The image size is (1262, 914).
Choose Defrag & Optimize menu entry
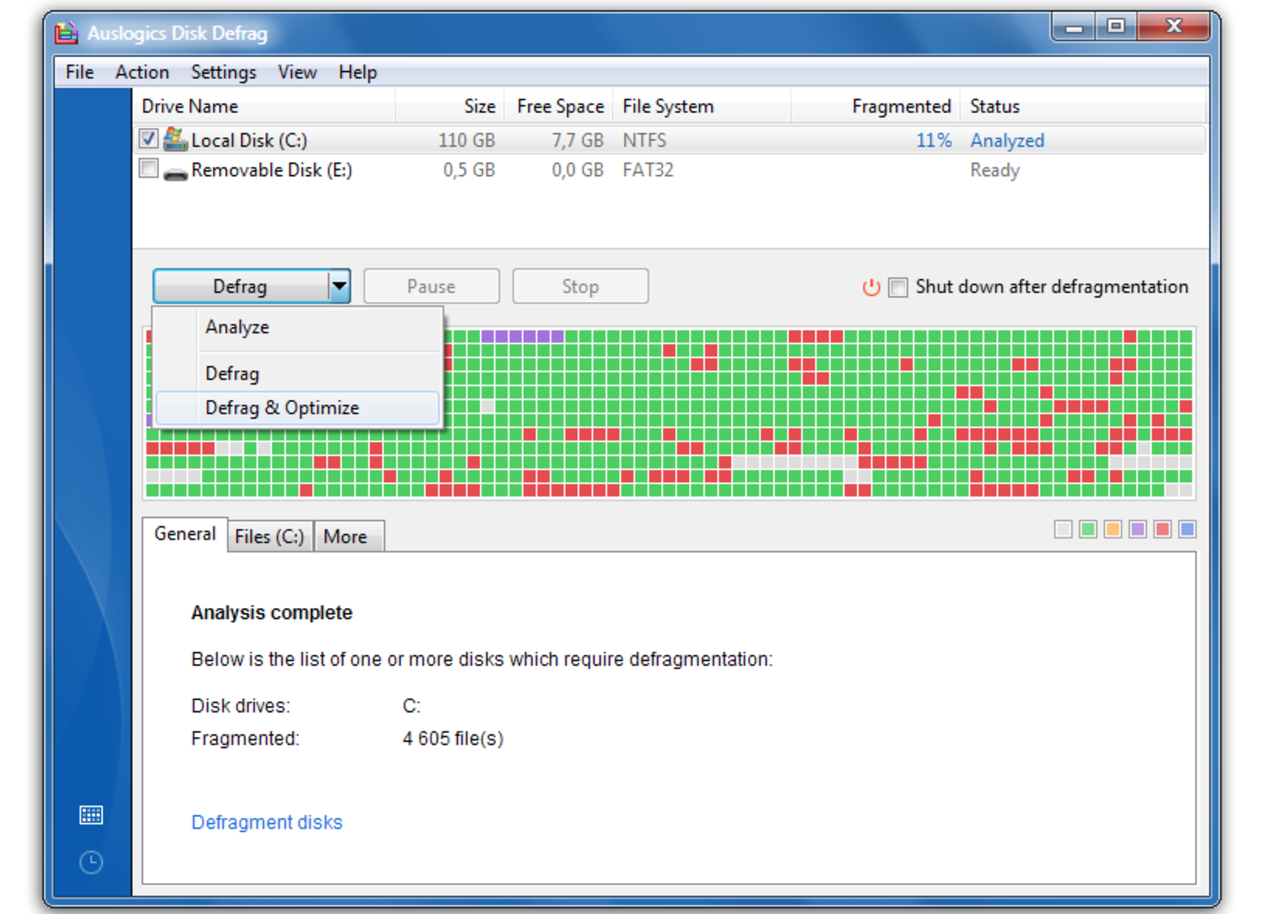coord(297,408)
